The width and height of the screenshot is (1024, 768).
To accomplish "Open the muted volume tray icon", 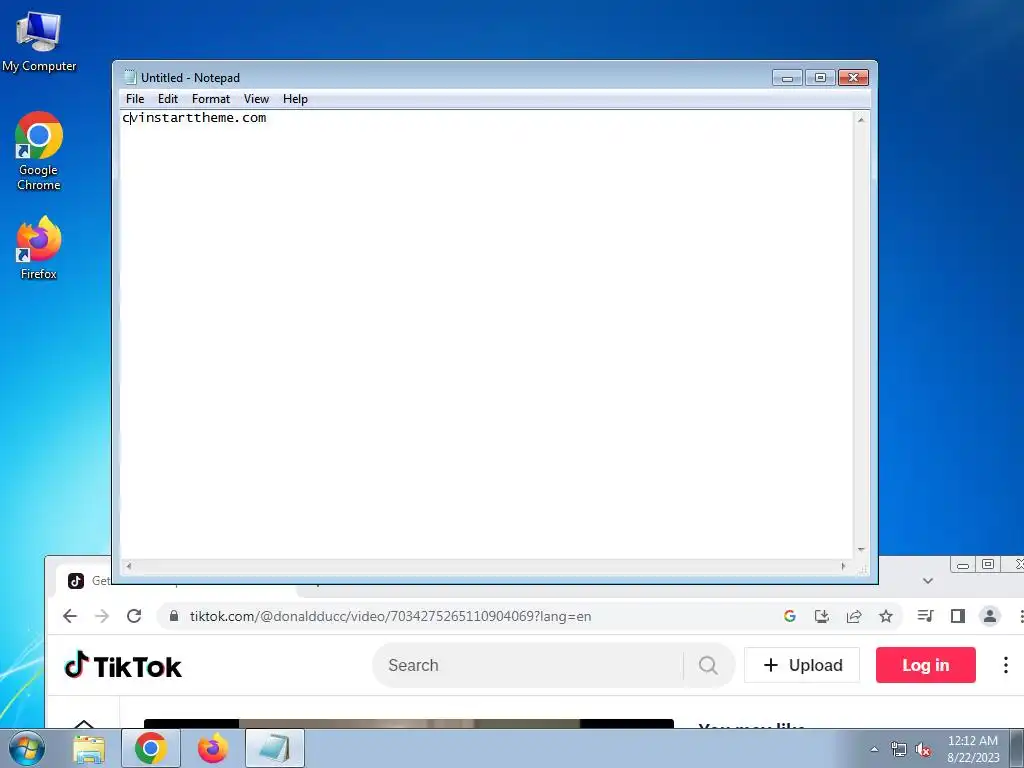I will (x=923, y=750).
